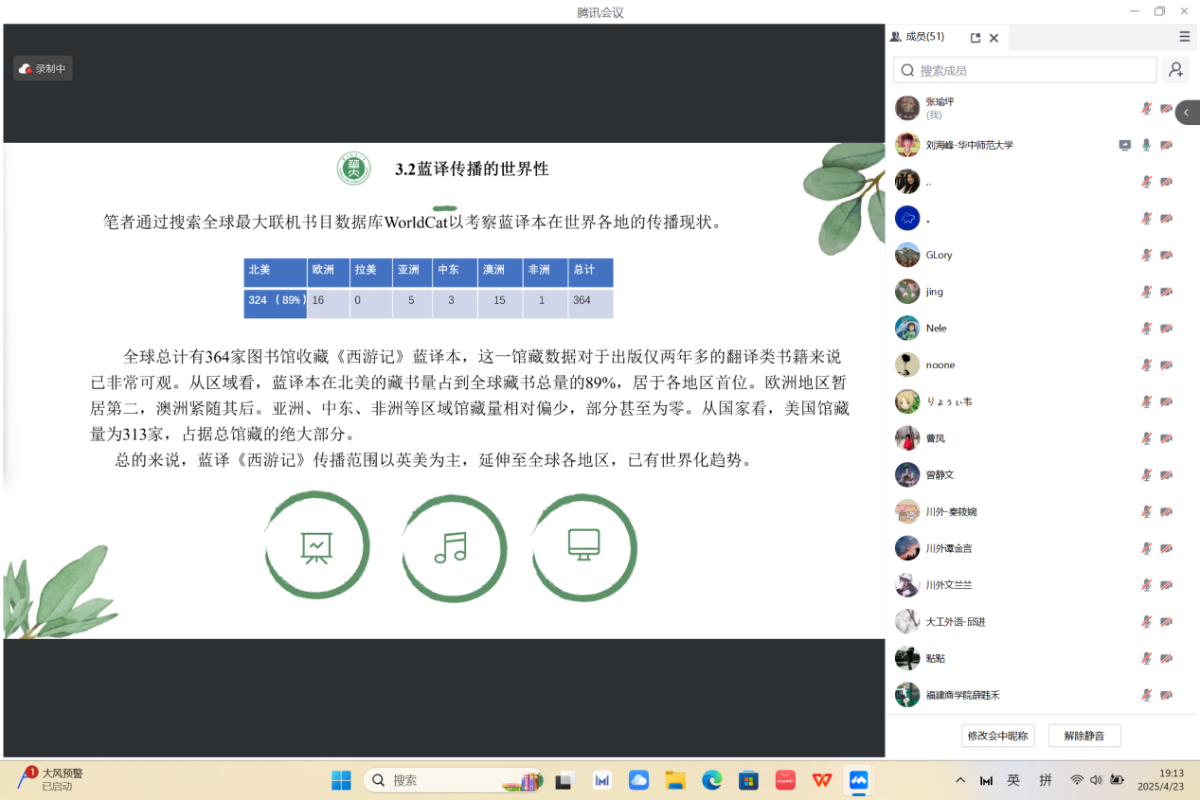Click the presentation icon on the slide
The width and height of the screenshot is (1200, 800).
click(x=317, y=545)
